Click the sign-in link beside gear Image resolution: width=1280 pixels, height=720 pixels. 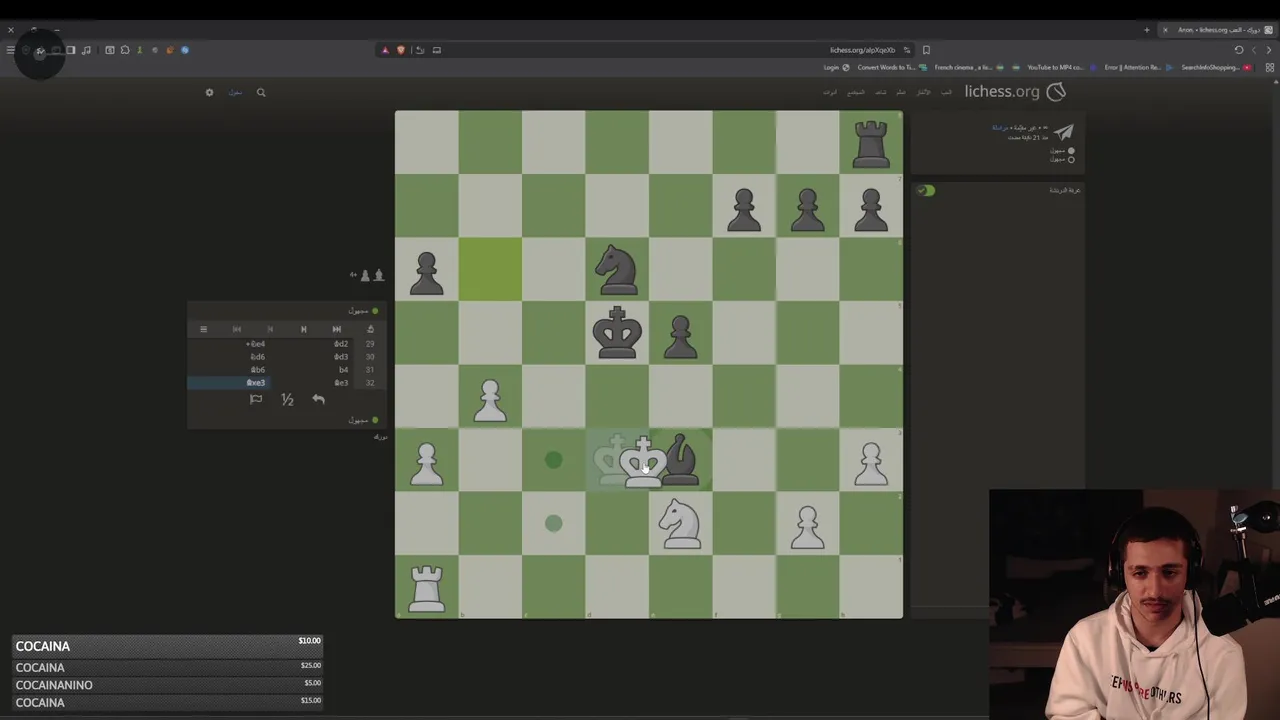pos(235,92)
